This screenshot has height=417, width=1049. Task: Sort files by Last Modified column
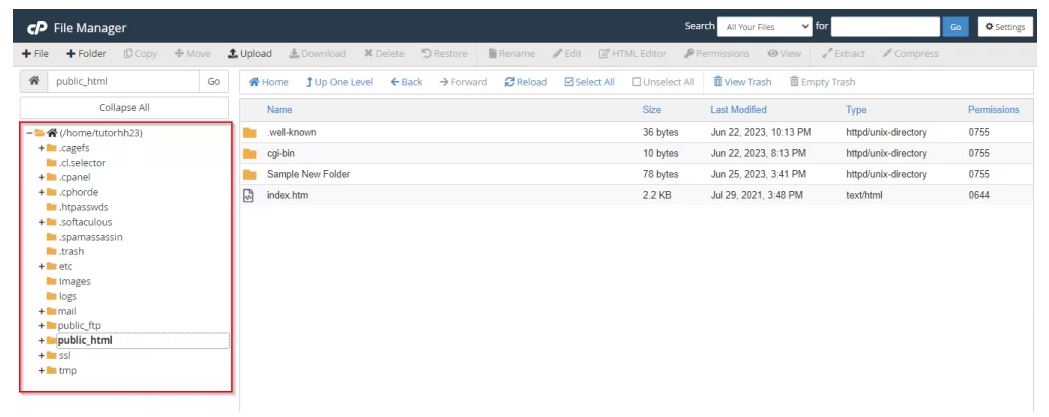point(738,110)
